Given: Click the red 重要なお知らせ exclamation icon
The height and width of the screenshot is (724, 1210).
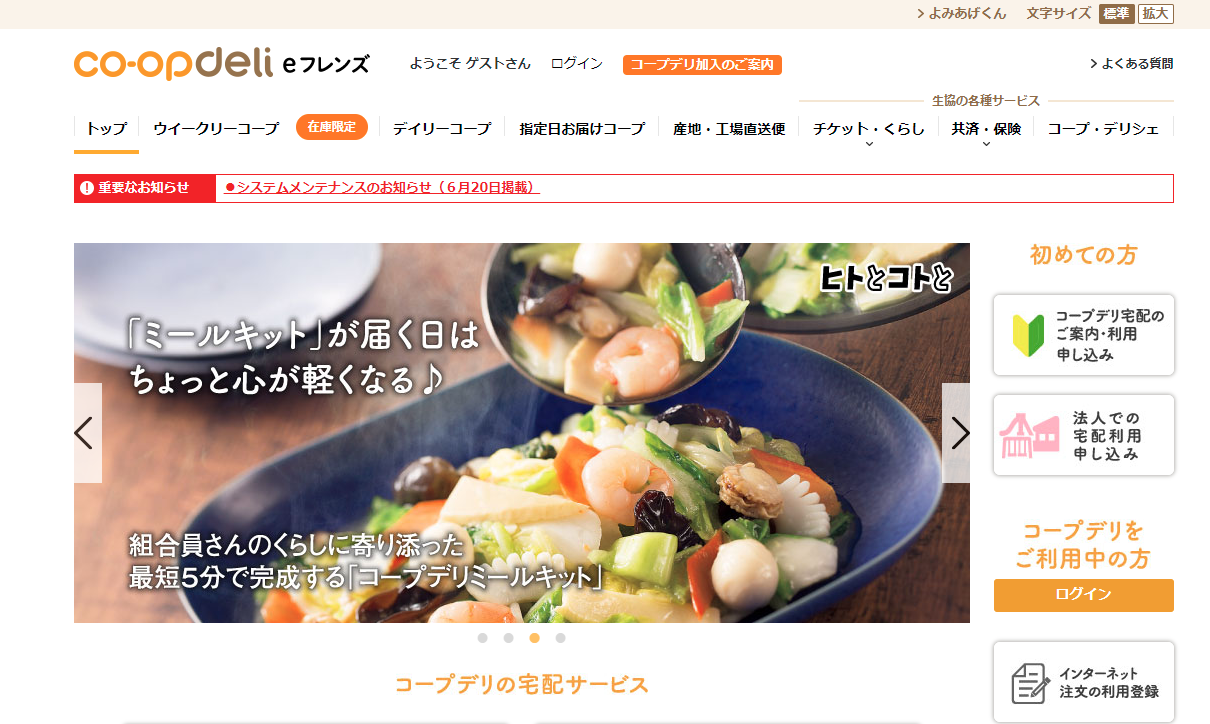Looking at the screenshot, I should coord(87,188).
